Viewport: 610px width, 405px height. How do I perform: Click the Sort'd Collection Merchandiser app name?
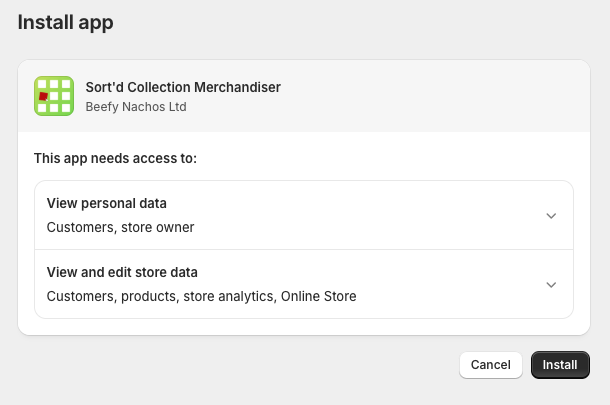point(183,87)
